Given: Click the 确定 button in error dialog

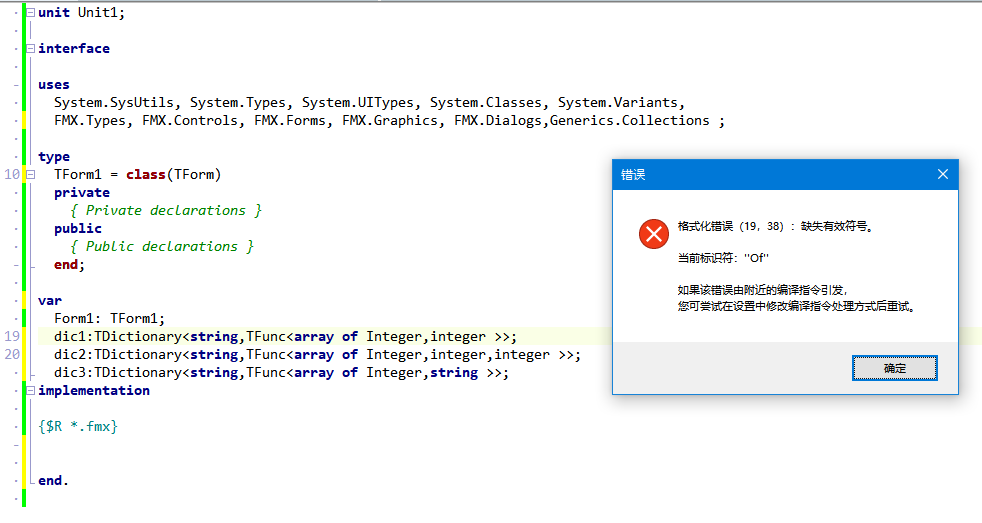Looking at the screenshot, I should point(894,368).
